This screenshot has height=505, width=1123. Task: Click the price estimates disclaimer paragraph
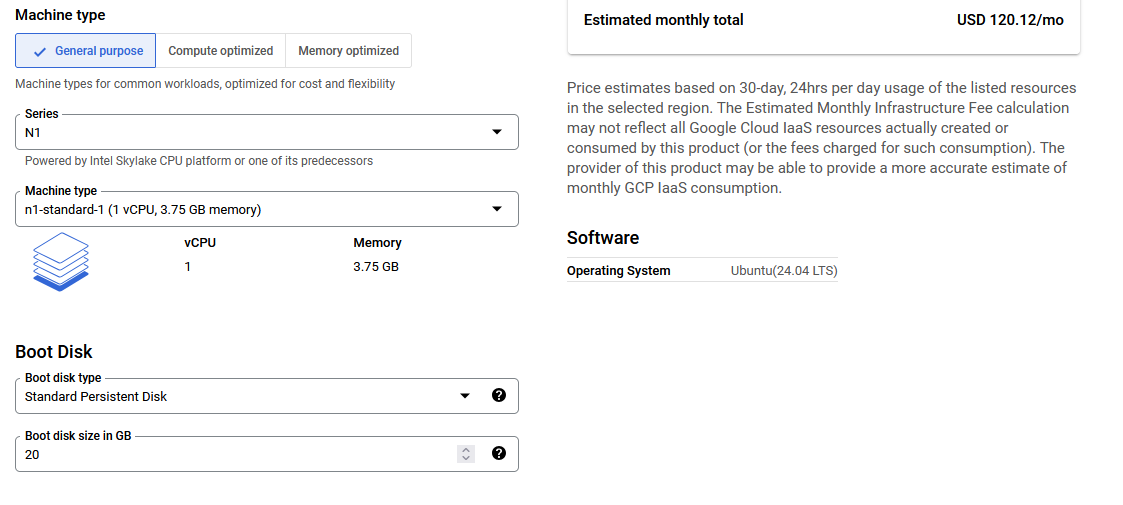[x=821, y=138]
